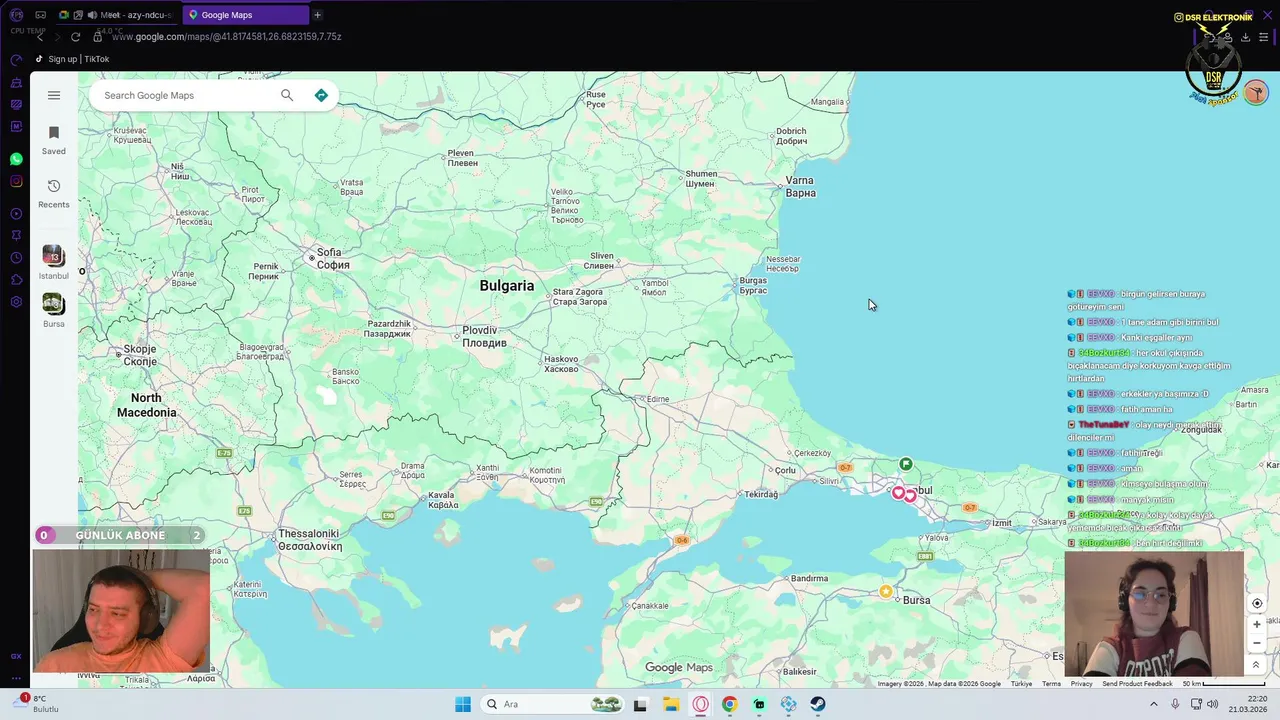Zoom out with the minus button
Screen dimensions: 1280x720
[x=1257, y=643]
